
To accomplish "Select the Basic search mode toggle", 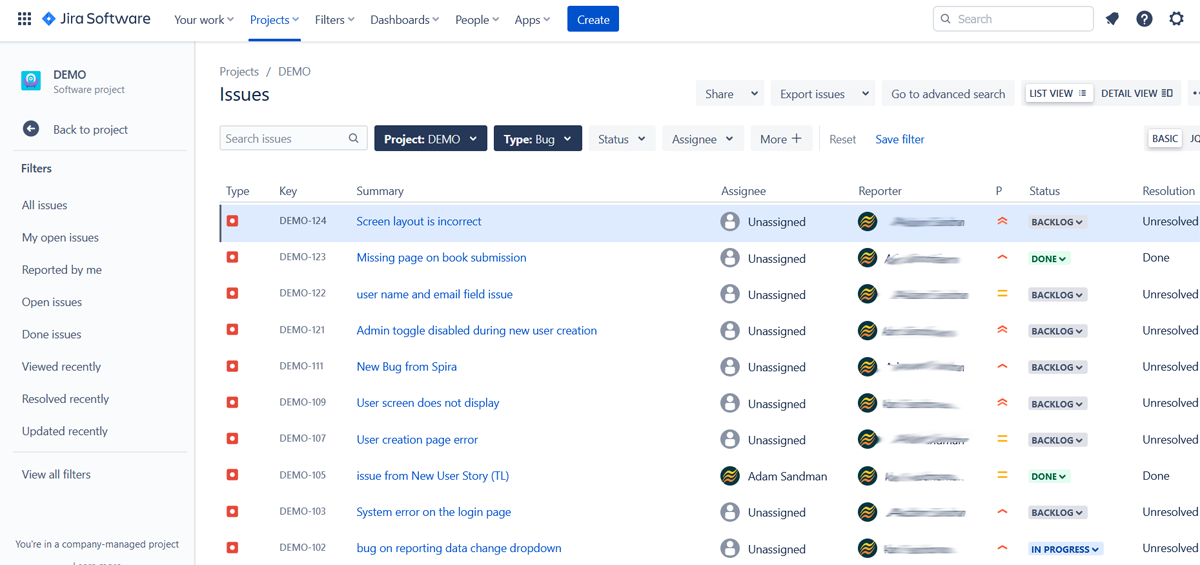I will tap(1164, 139).
